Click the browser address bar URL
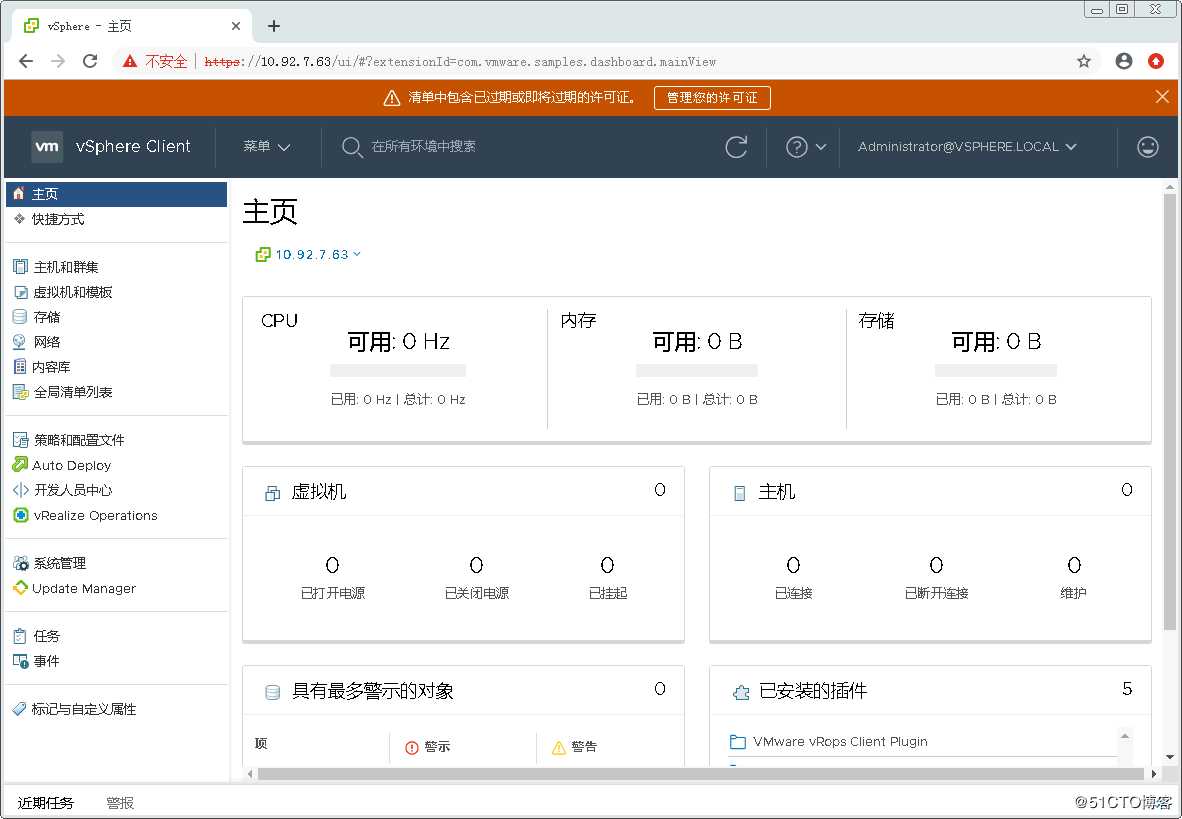1182x819 pixels. tap(460, 62)
